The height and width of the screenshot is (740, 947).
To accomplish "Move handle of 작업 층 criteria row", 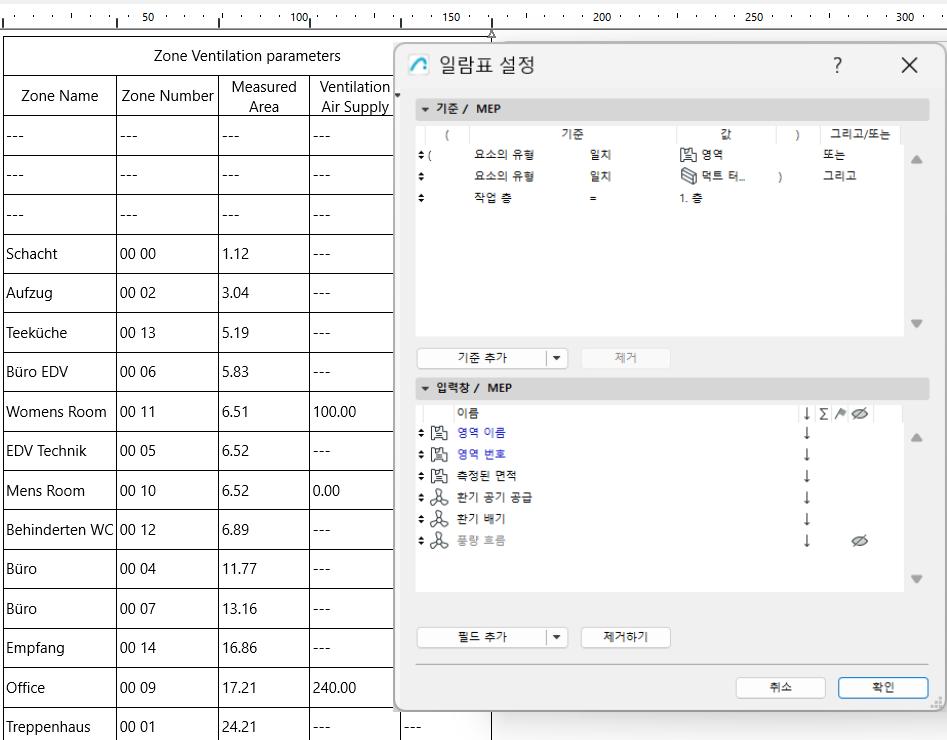I will (421, 198).
